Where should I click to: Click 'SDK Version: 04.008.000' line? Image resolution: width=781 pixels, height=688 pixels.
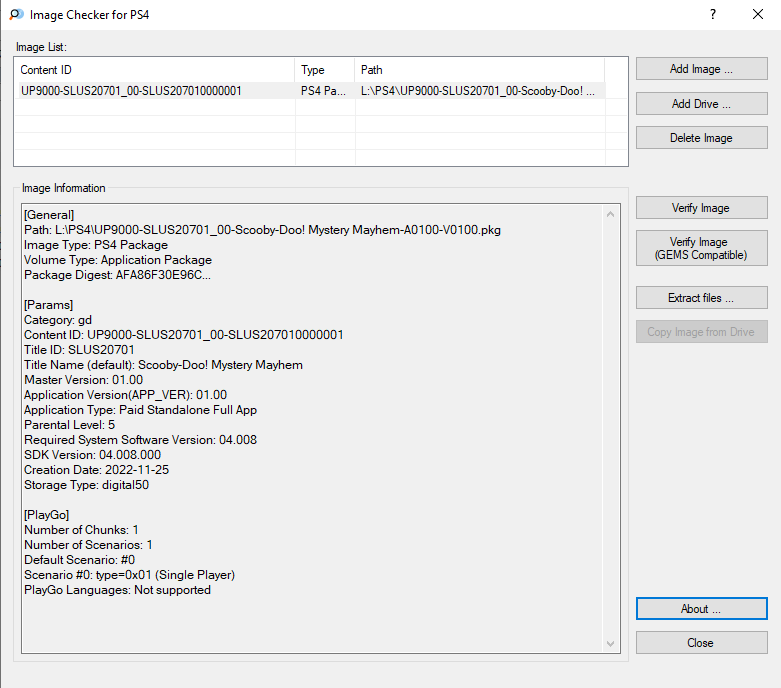92,454
